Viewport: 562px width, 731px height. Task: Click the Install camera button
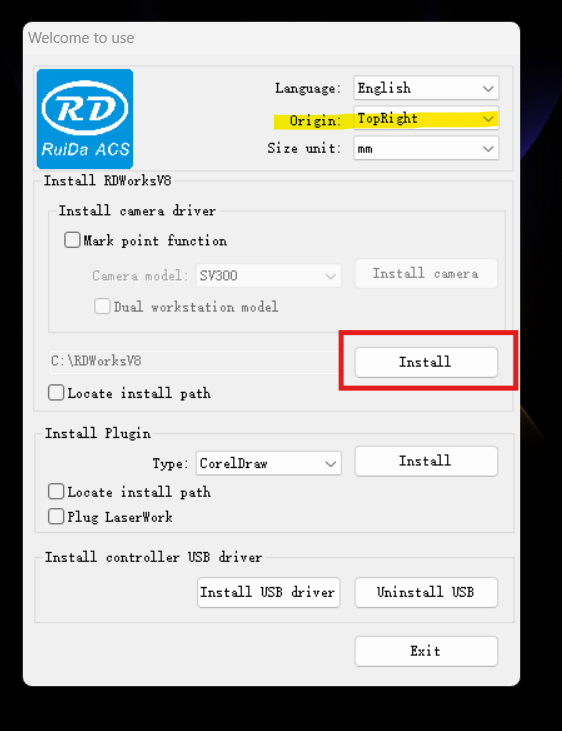point(426,274)
